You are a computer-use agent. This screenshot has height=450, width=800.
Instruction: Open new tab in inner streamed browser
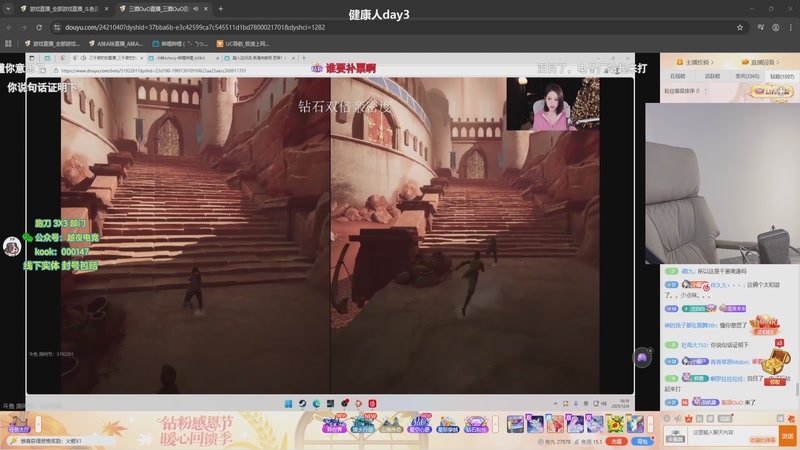point(304,58)
